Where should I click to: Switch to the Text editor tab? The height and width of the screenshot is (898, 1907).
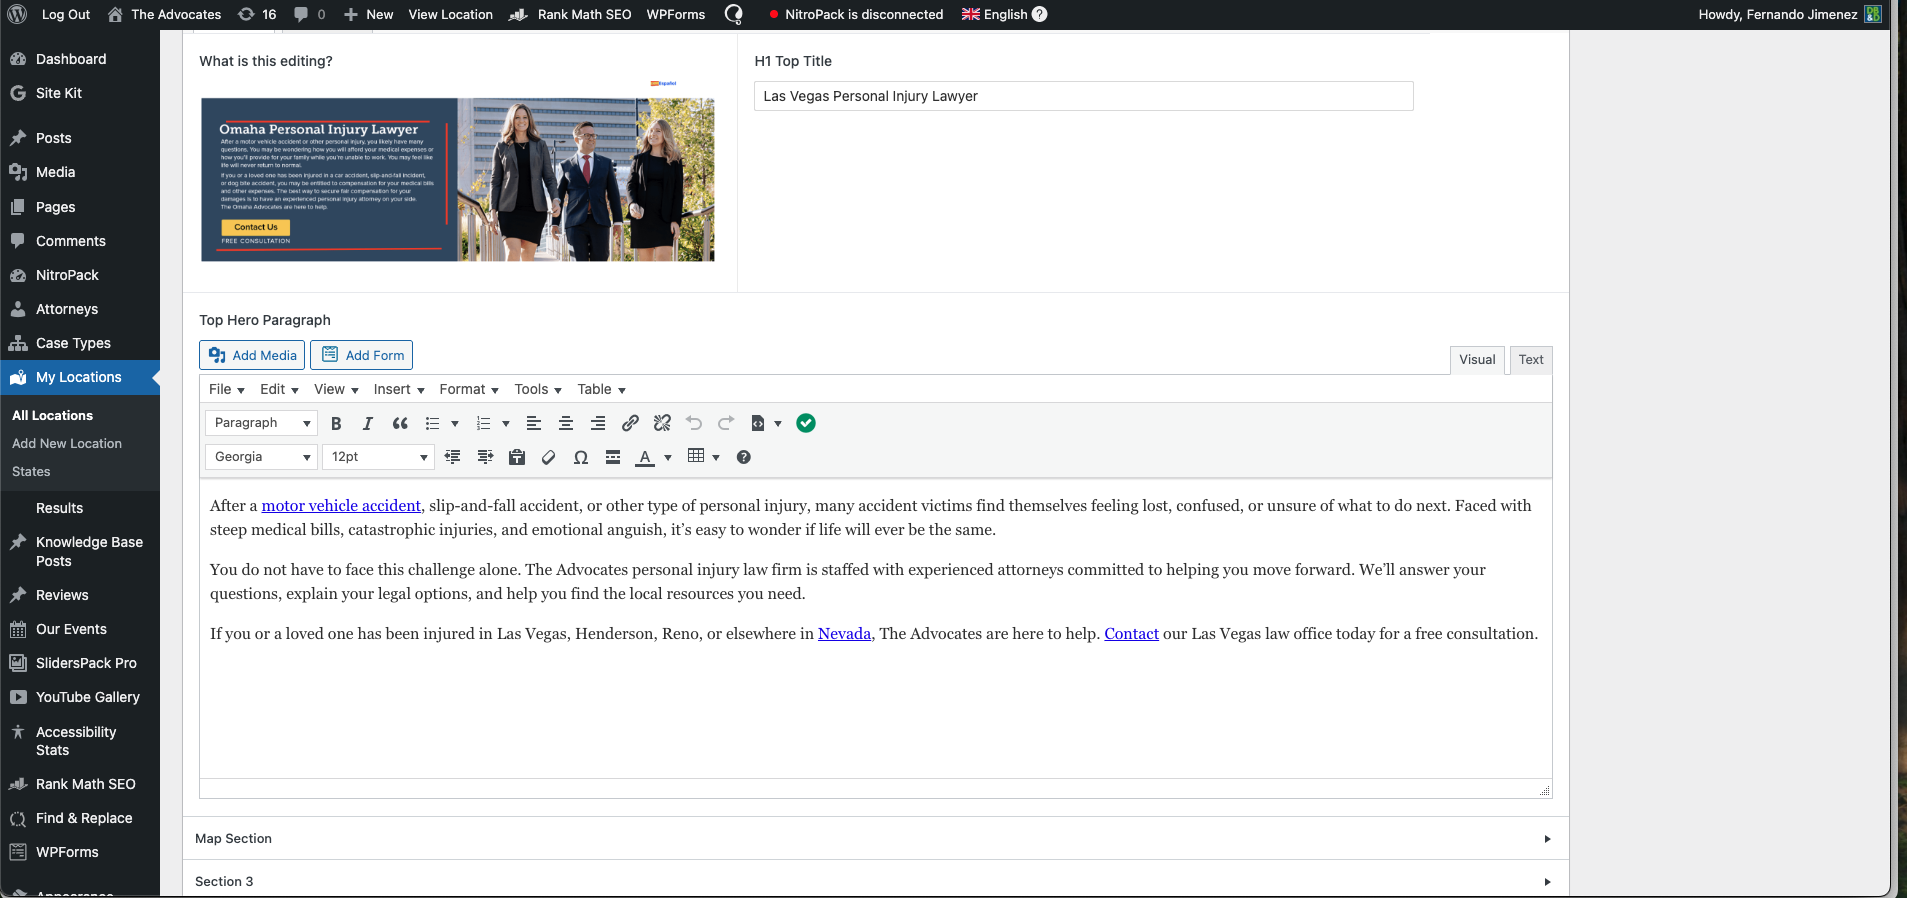click(1530, 360)
